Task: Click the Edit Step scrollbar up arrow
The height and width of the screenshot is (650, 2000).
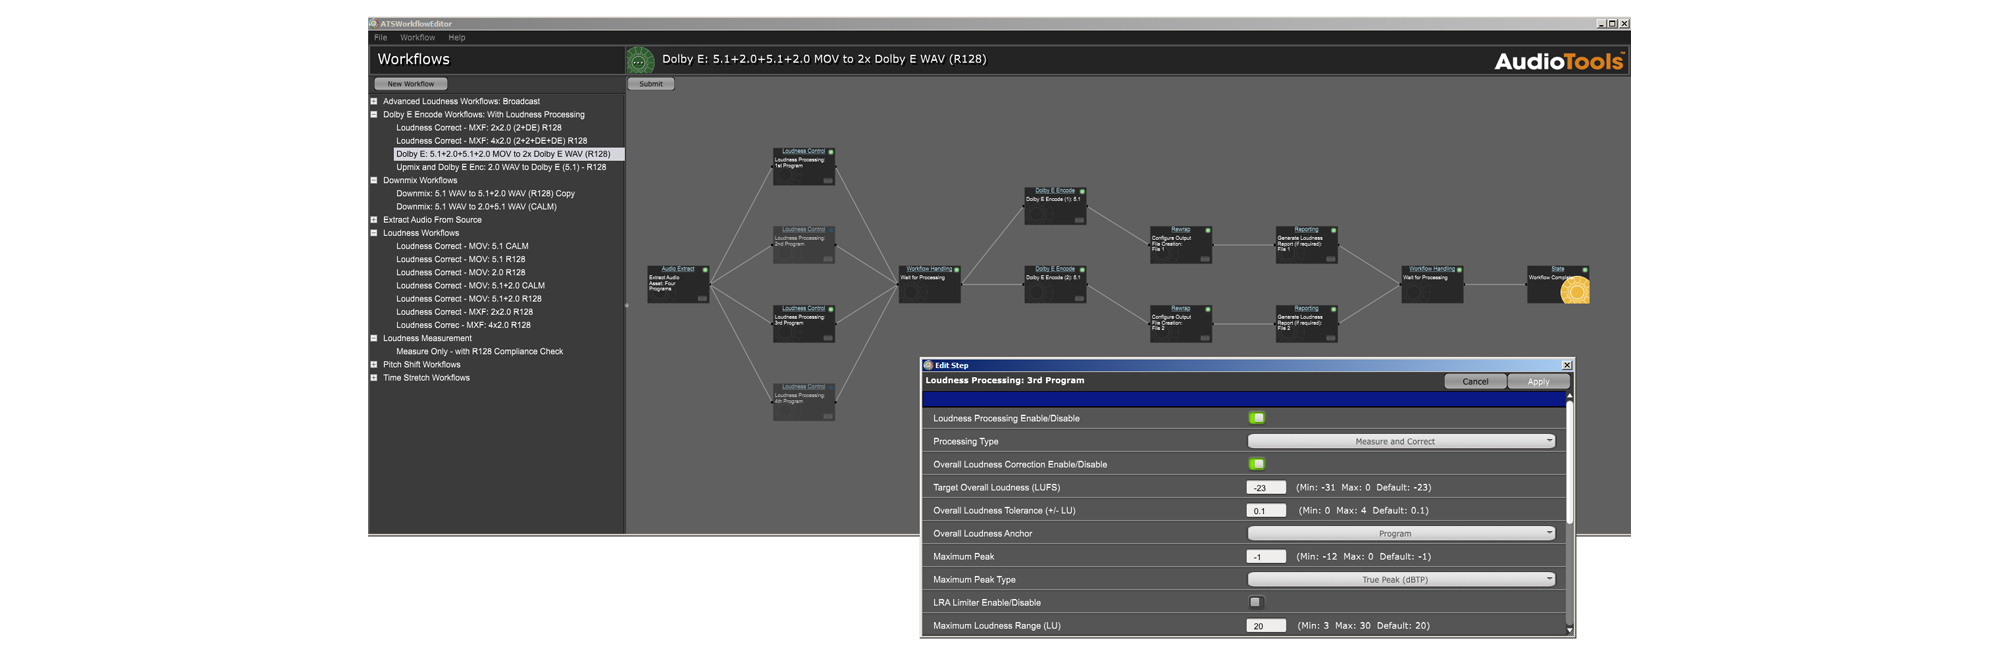Action: coord(1569,396)
